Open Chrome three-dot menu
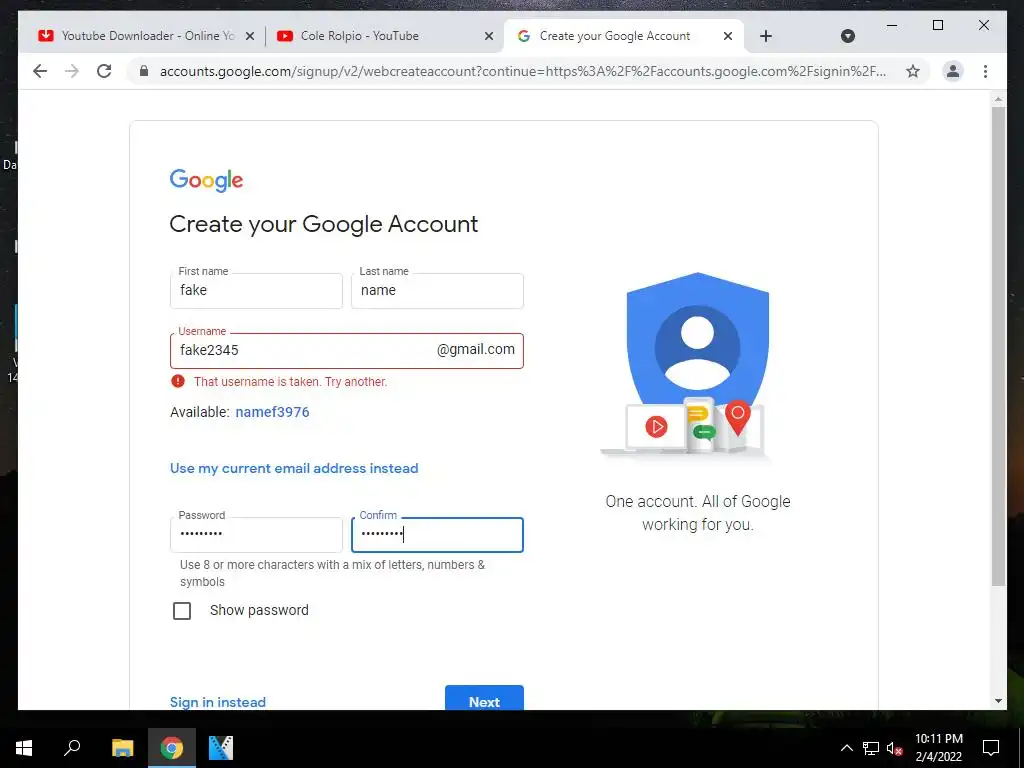Viewport: 1024px width, 768px height. tap(985, 71)
